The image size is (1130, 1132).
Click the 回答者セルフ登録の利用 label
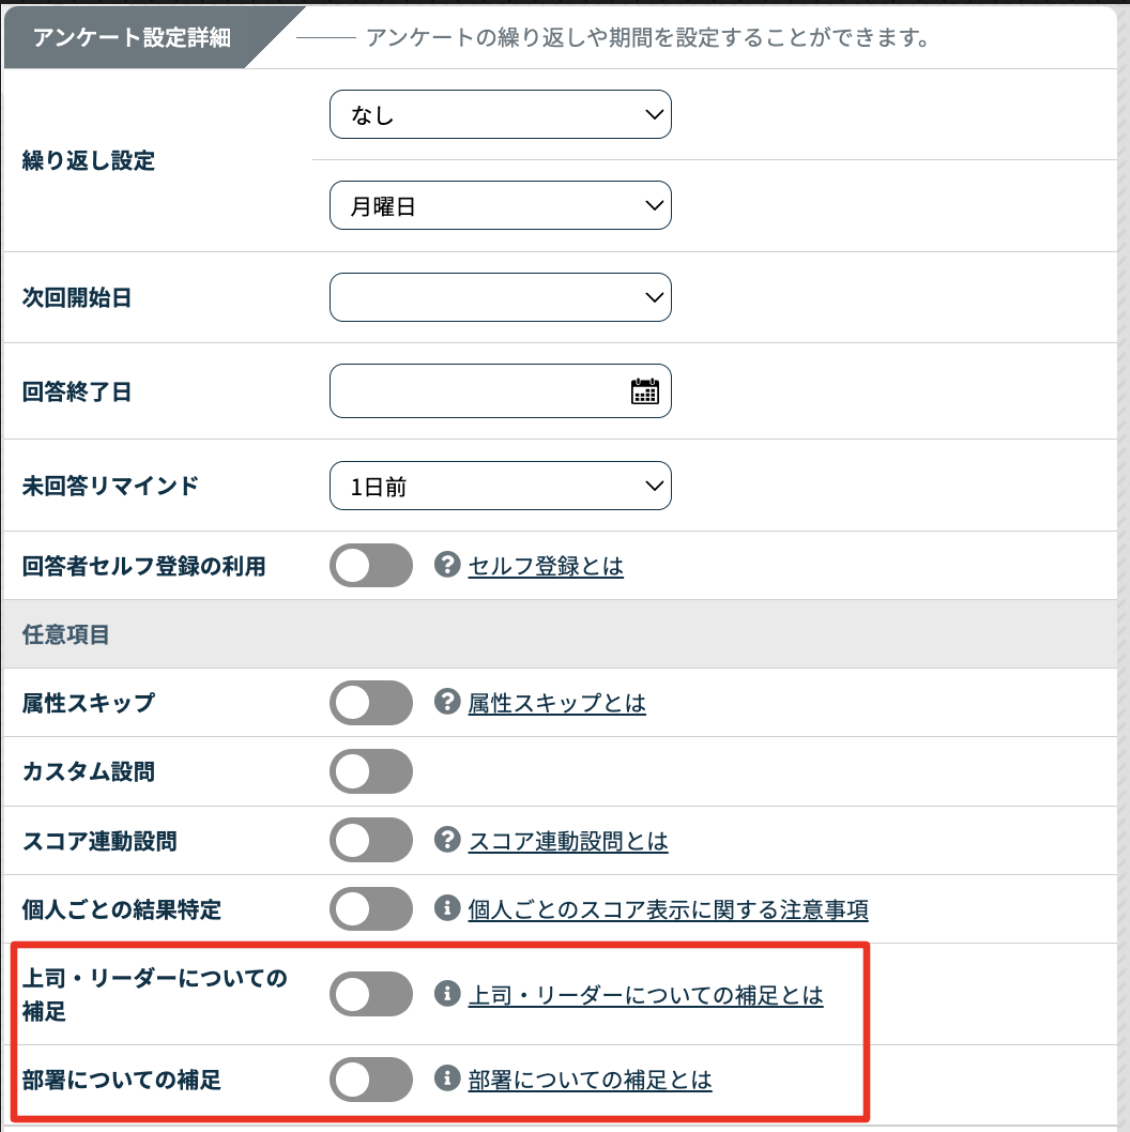coord(144,566)
